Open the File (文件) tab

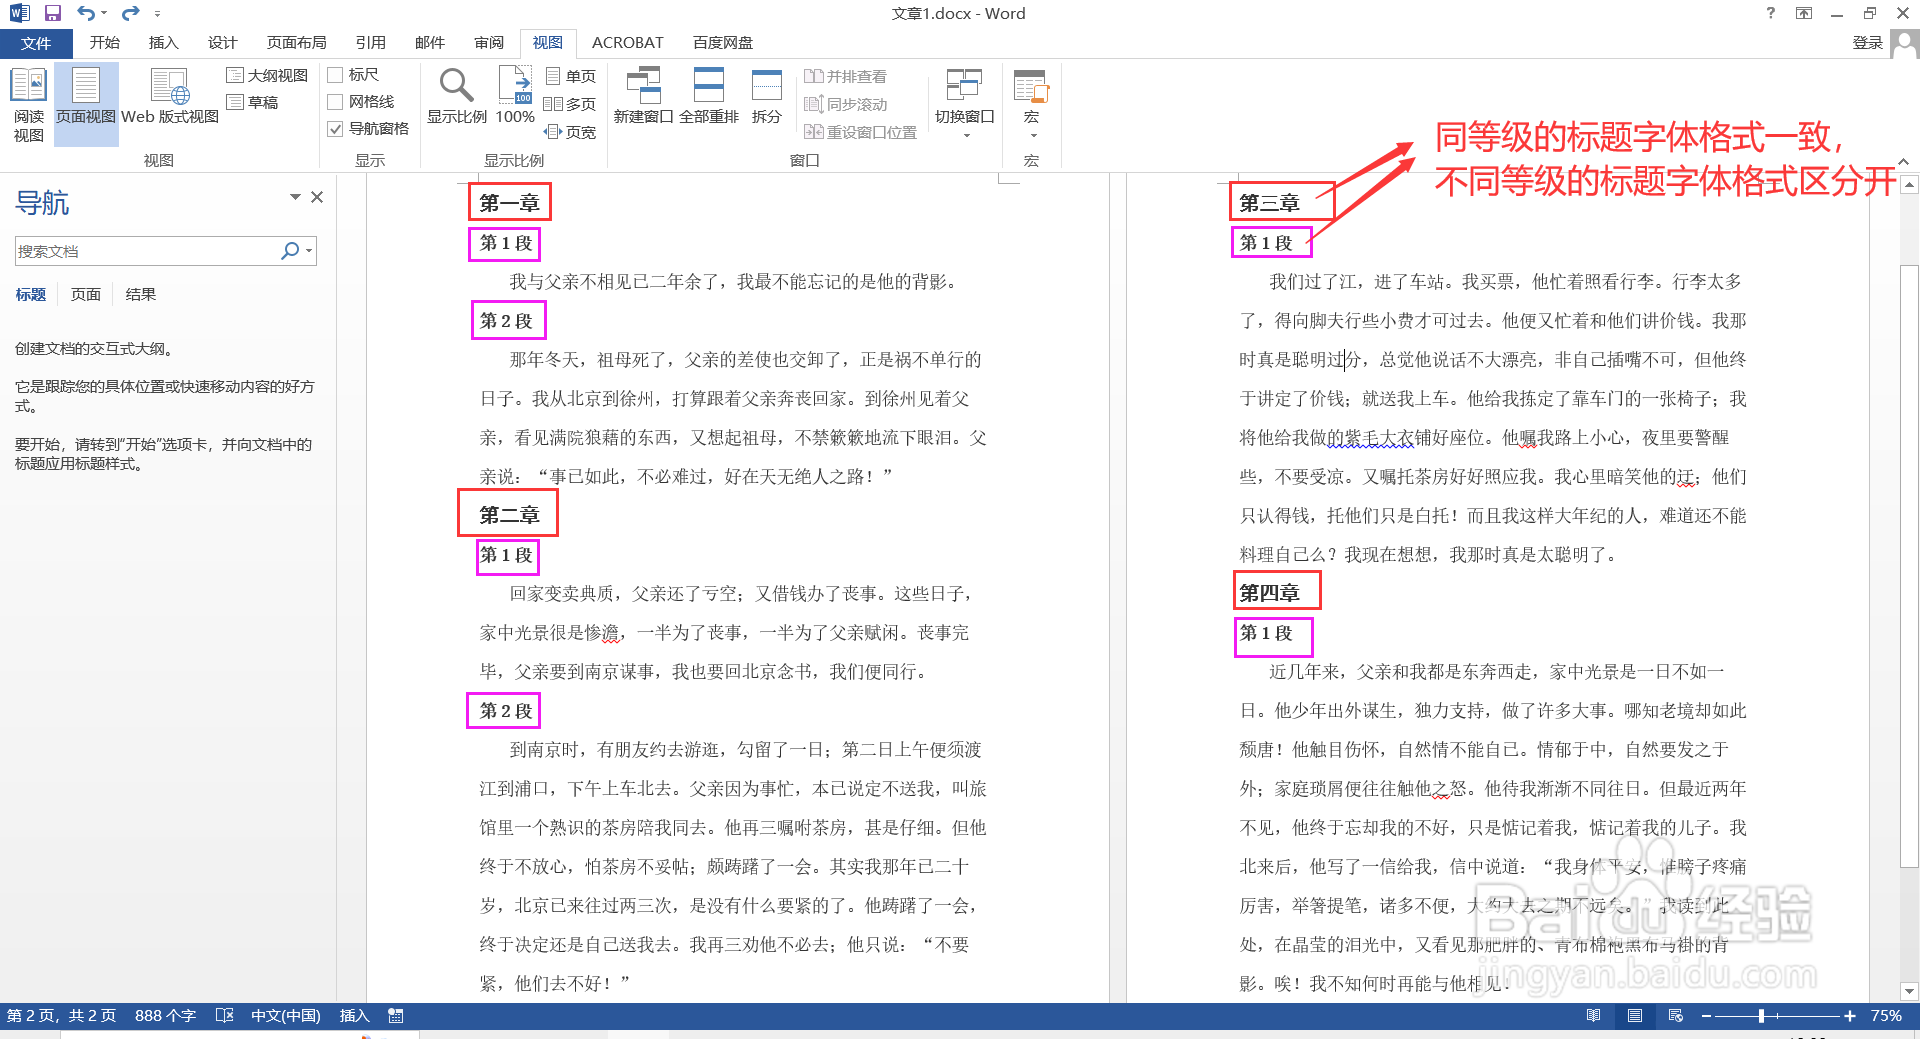pos(36,43)
